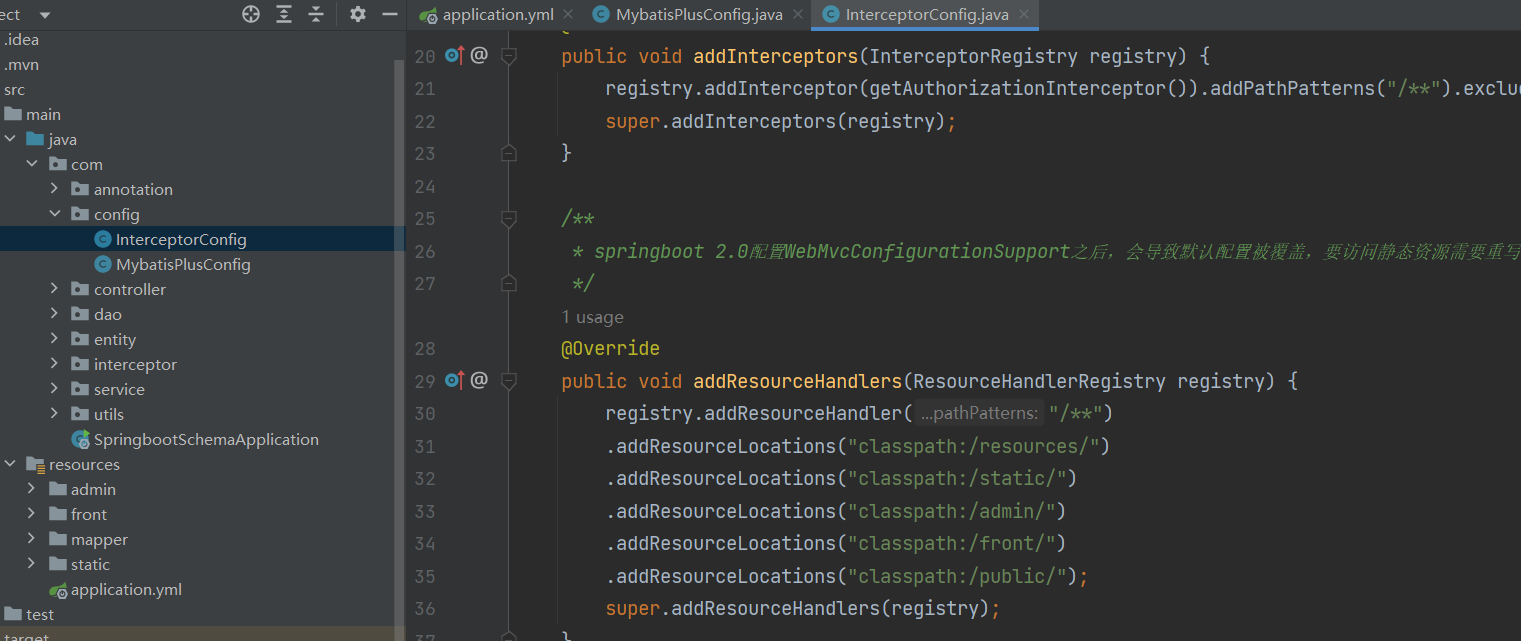This screenshot has width=1521, height=641.
Task: Click "classpath:/static/" string literal
Action: [x=957, y=478]
